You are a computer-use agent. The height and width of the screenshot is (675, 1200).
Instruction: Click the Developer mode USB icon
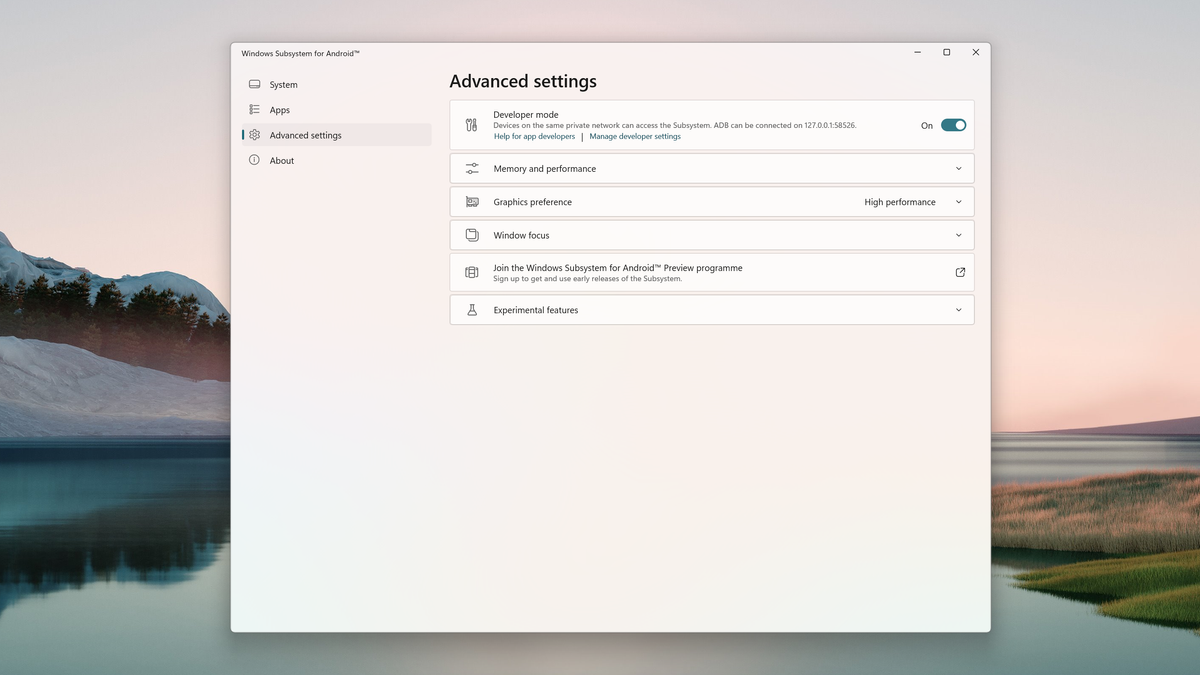click(x=471, y=125)
